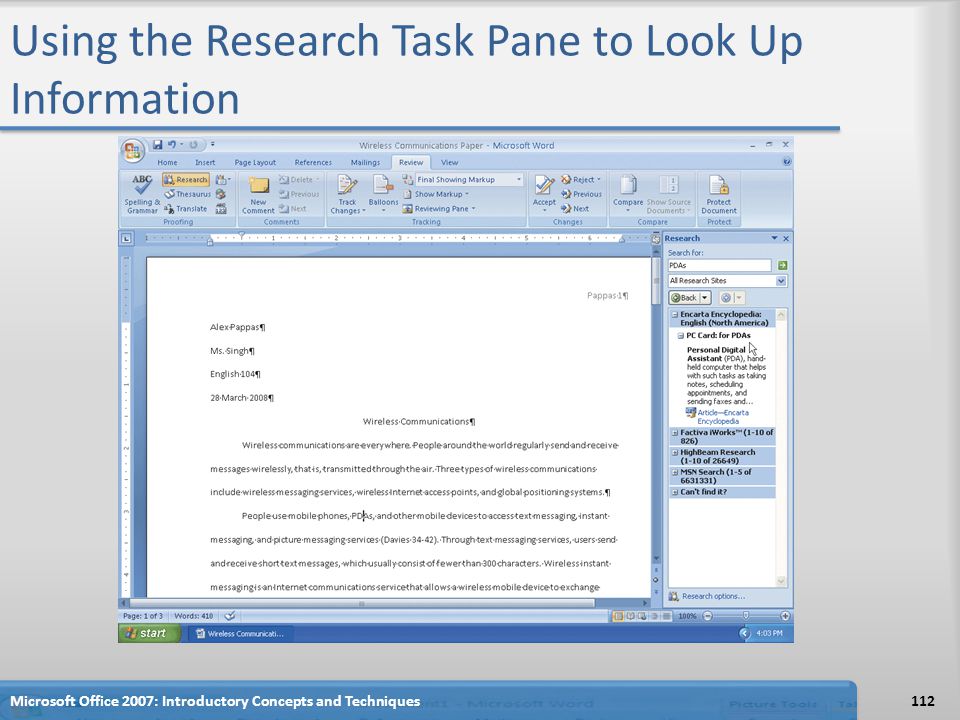This screenshot has height=720, width=960.
Task: Click the Translate tool
Action: (x=185, y=209)
